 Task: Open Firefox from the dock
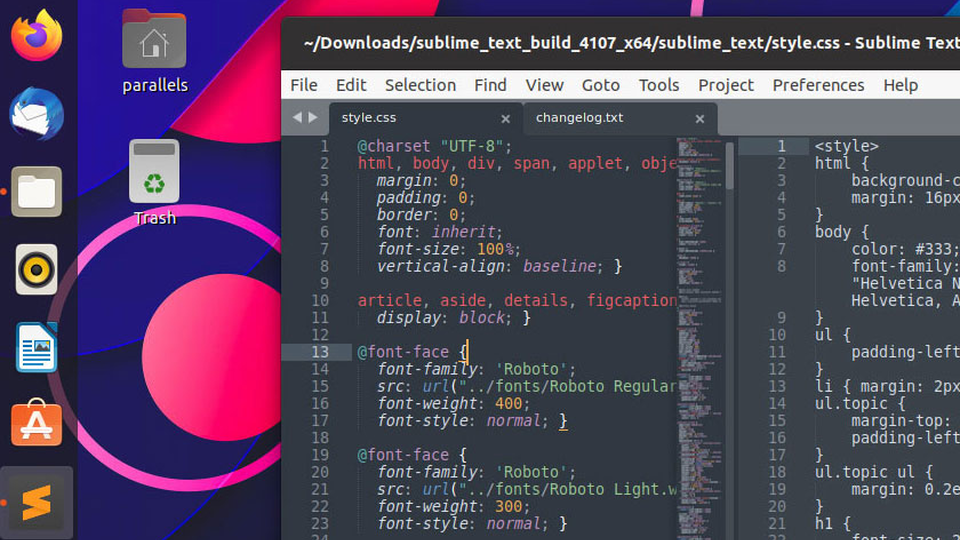[x=37, y=35]
